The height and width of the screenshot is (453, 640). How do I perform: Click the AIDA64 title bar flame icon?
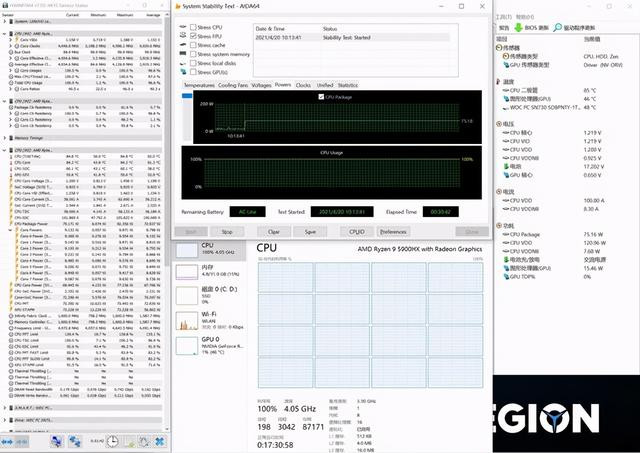pyautogui.click(x=178, y=6)
